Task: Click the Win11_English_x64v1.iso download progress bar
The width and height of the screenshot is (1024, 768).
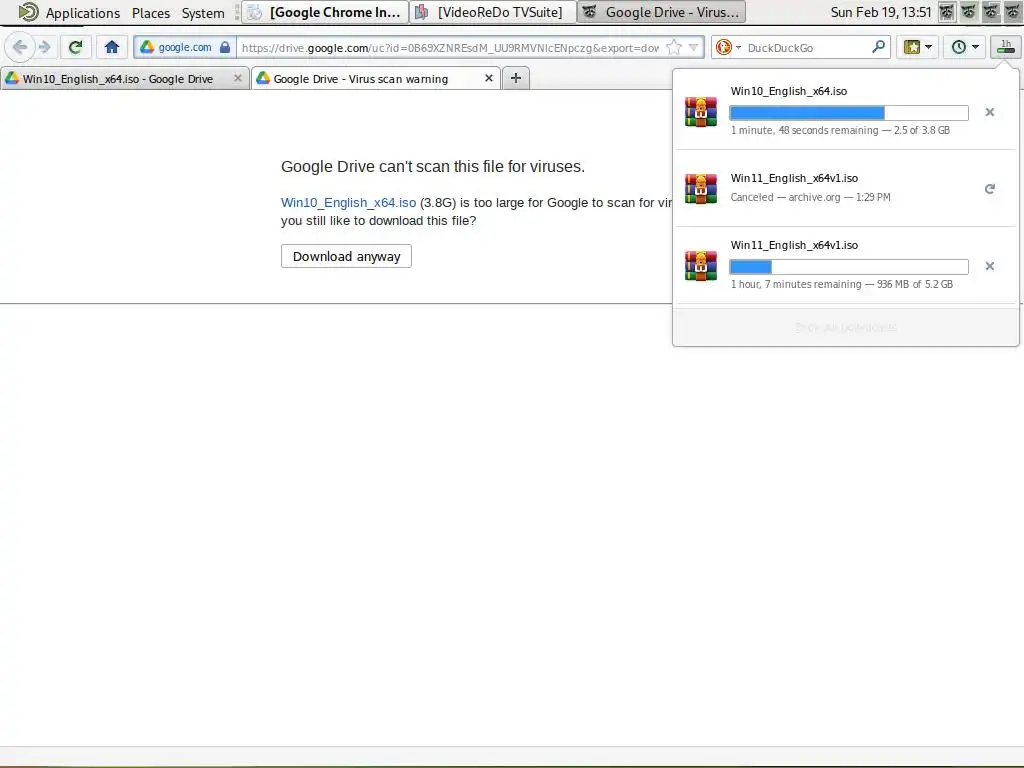Action: click(849, 266)
